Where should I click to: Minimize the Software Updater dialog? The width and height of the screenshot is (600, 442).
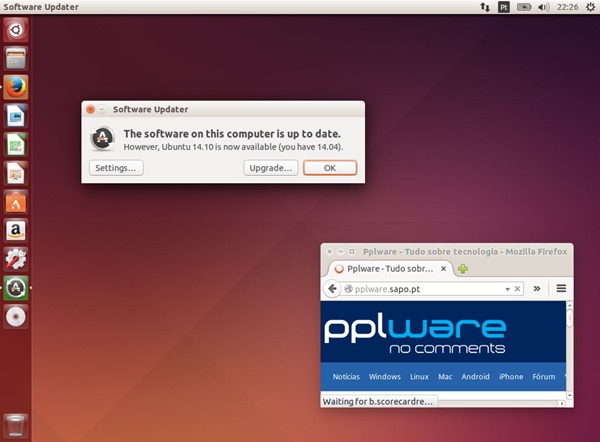point(102,109)
